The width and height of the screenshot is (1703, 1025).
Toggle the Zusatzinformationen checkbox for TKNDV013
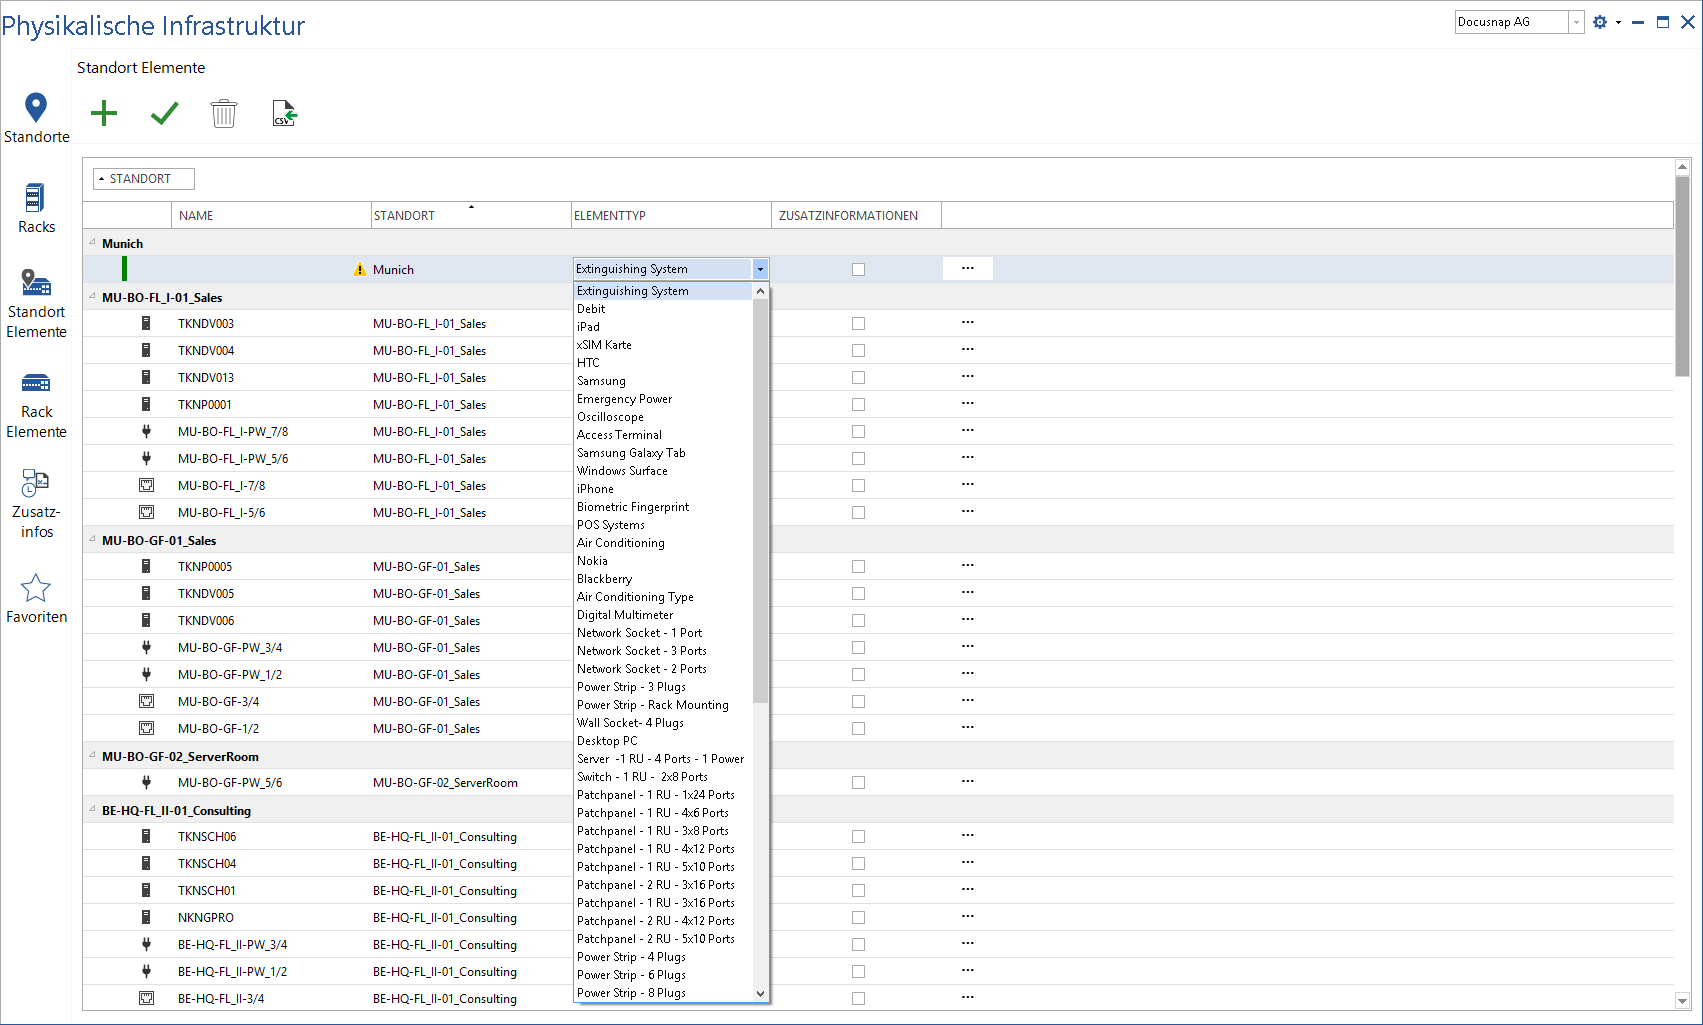click(x=858, y=377)
